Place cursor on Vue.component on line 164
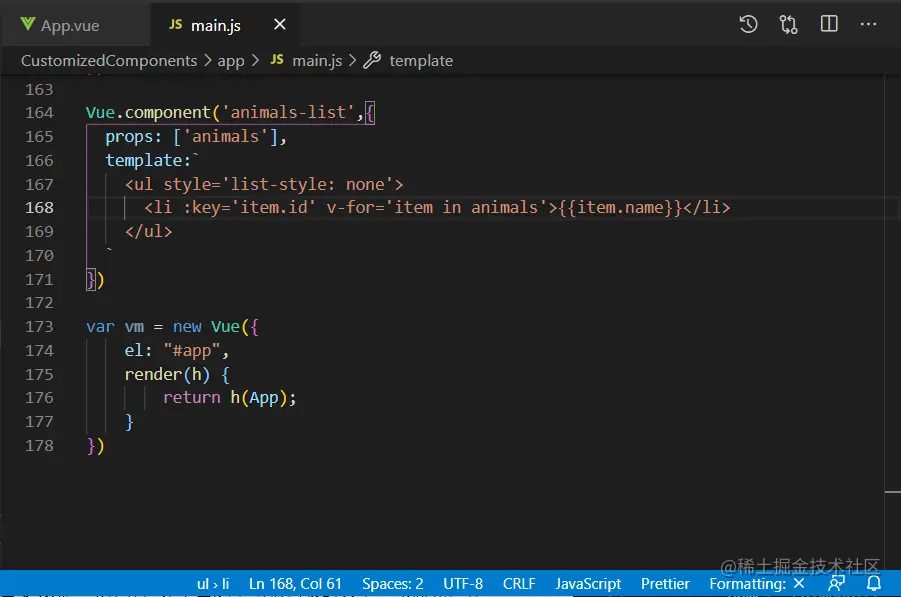Screen dimensions: 901x597 pos(148,113)
